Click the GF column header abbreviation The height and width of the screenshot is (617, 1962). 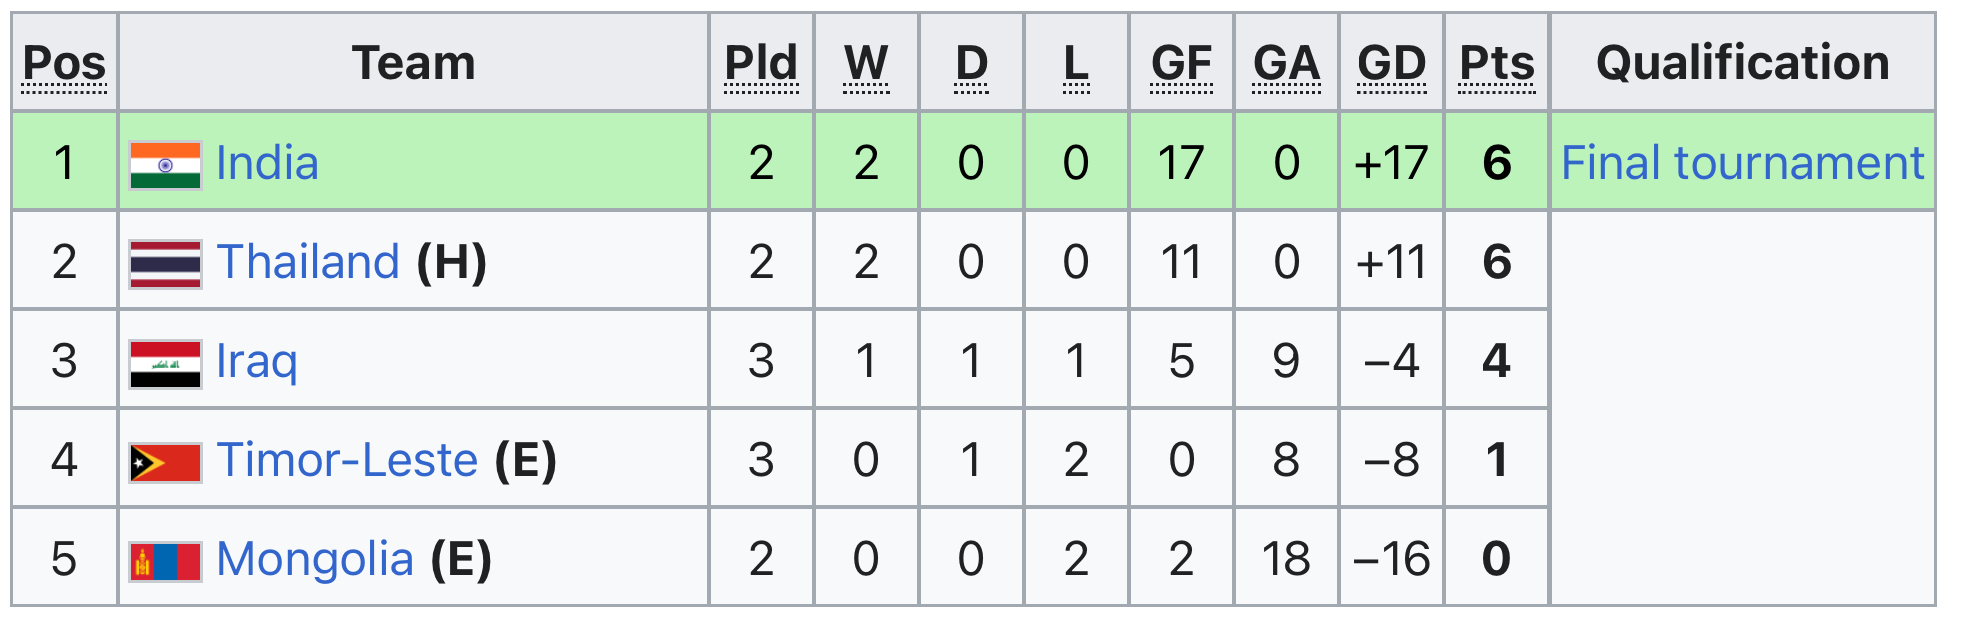coord(1181,64)
